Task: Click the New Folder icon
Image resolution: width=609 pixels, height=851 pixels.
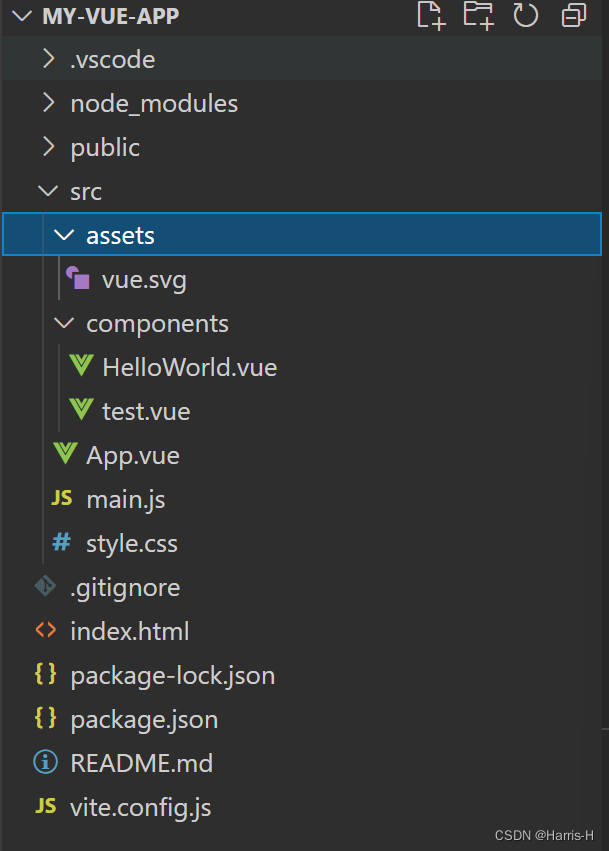Action: (479, 15)
